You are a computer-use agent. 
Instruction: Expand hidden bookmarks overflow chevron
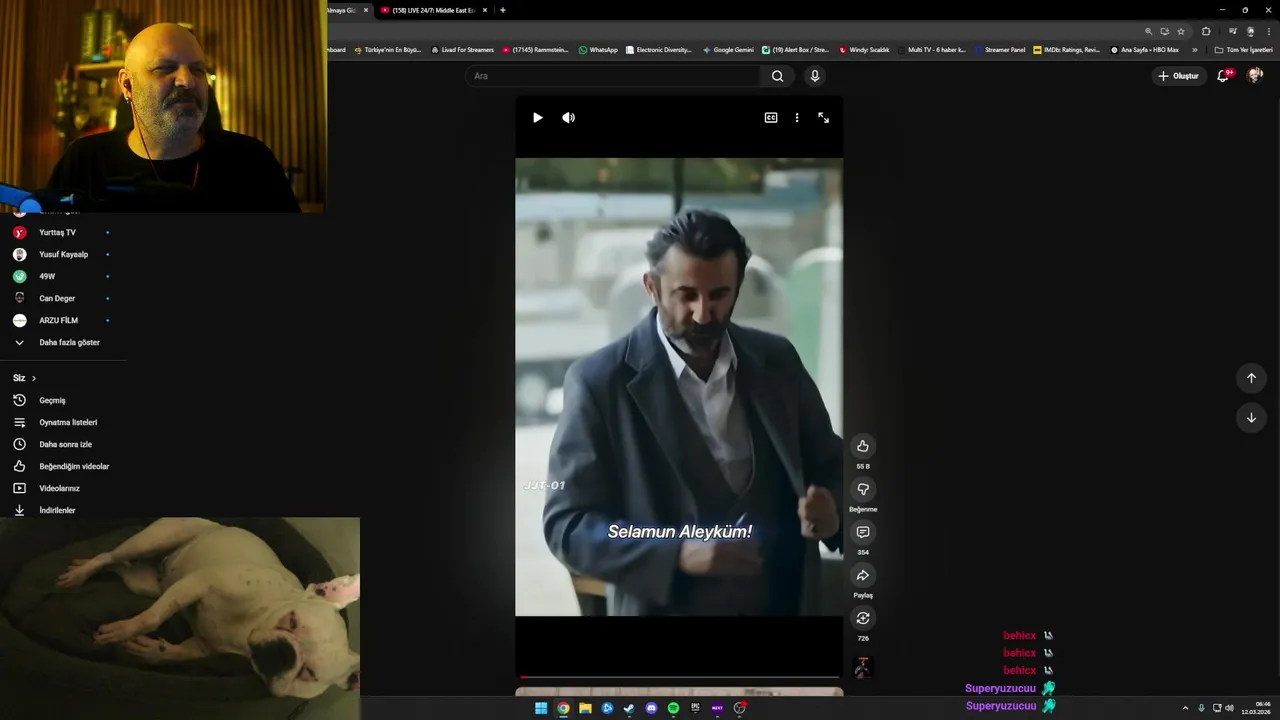pos(1194,49)
